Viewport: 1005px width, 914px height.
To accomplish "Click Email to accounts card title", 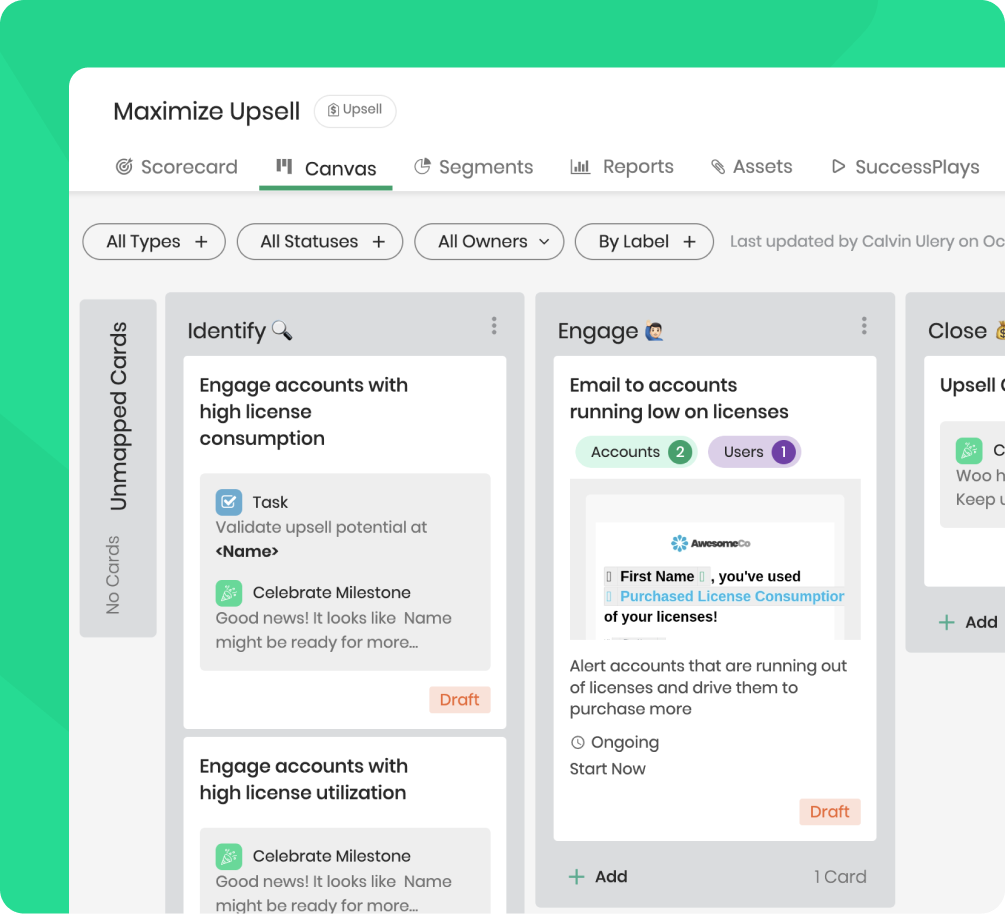I will click(679, 398).
